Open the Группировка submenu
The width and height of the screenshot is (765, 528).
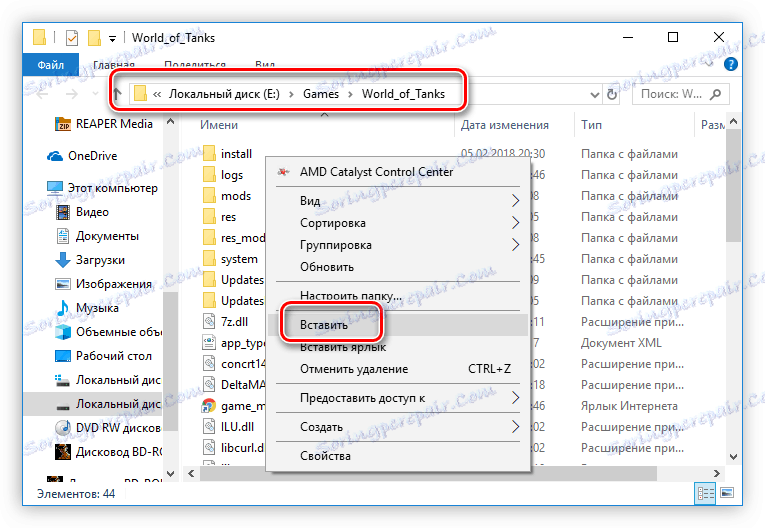pos(398,245)
